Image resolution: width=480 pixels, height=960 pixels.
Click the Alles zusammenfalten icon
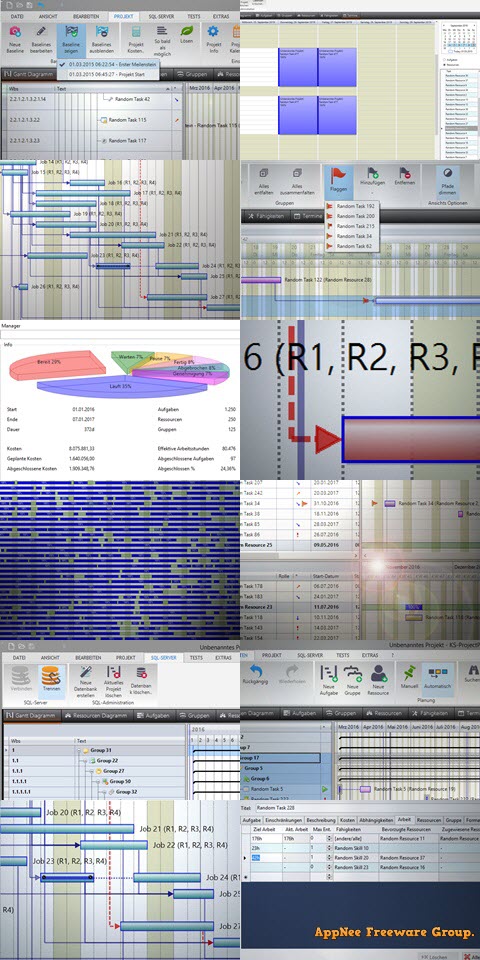(297, 173)
